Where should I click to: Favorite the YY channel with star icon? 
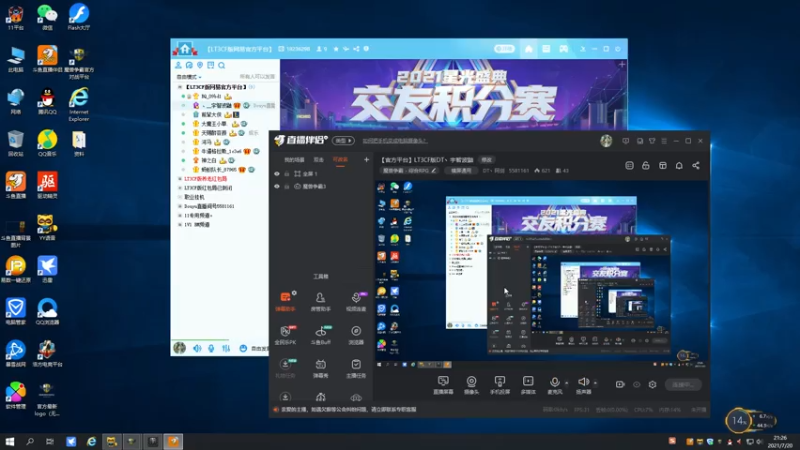point(336,49)
